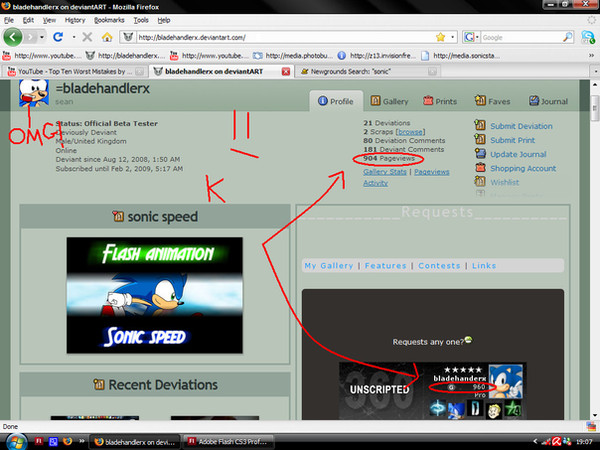Close the bladehandlerx on deviantART tab
Screen dimensions: 600x450
coord(285,72)
